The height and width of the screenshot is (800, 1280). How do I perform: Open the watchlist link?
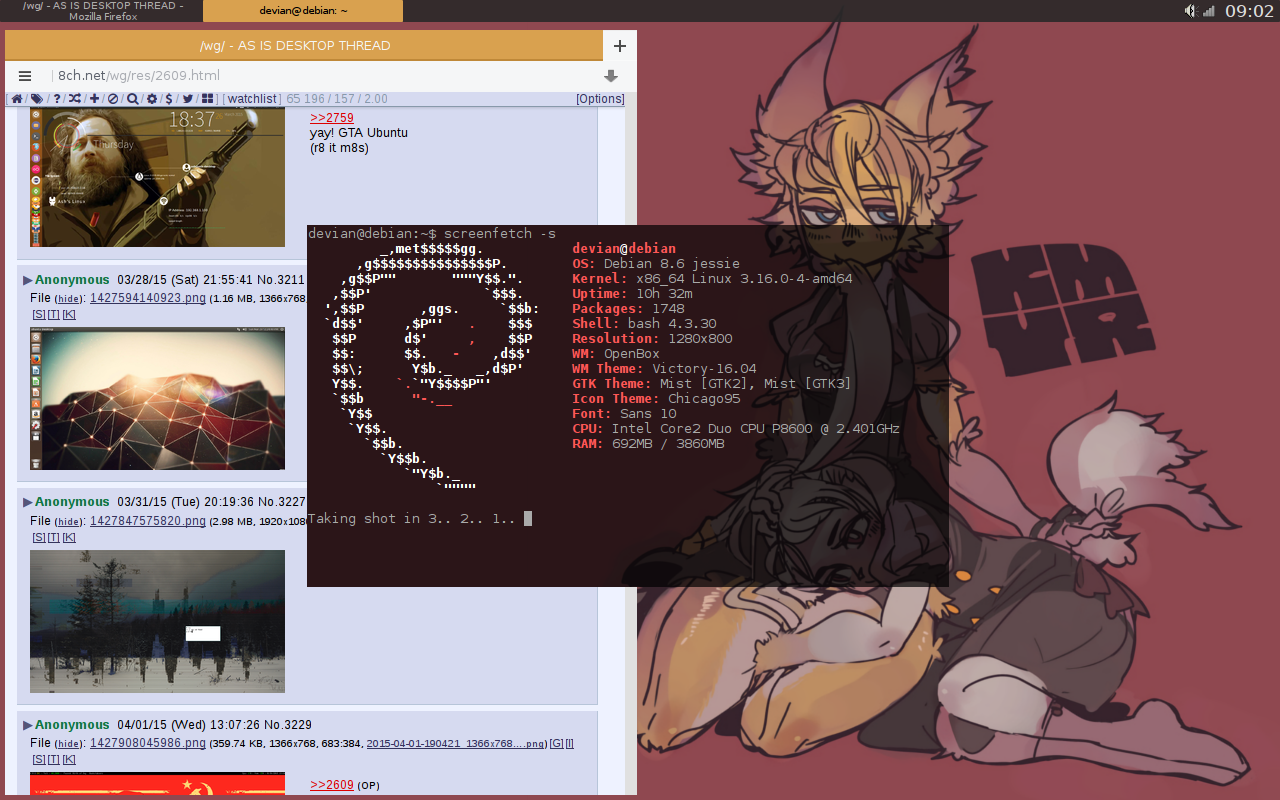pos(252,99)
